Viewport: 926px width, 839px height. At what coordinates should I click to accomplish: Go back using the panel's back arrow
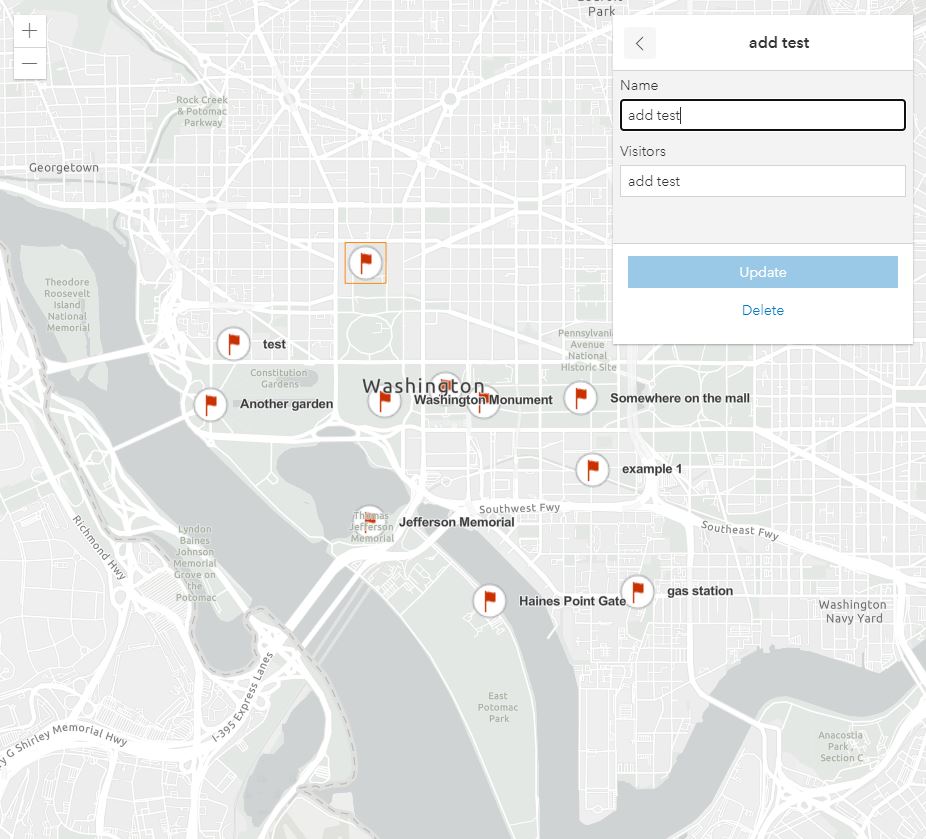pos(640,43)
